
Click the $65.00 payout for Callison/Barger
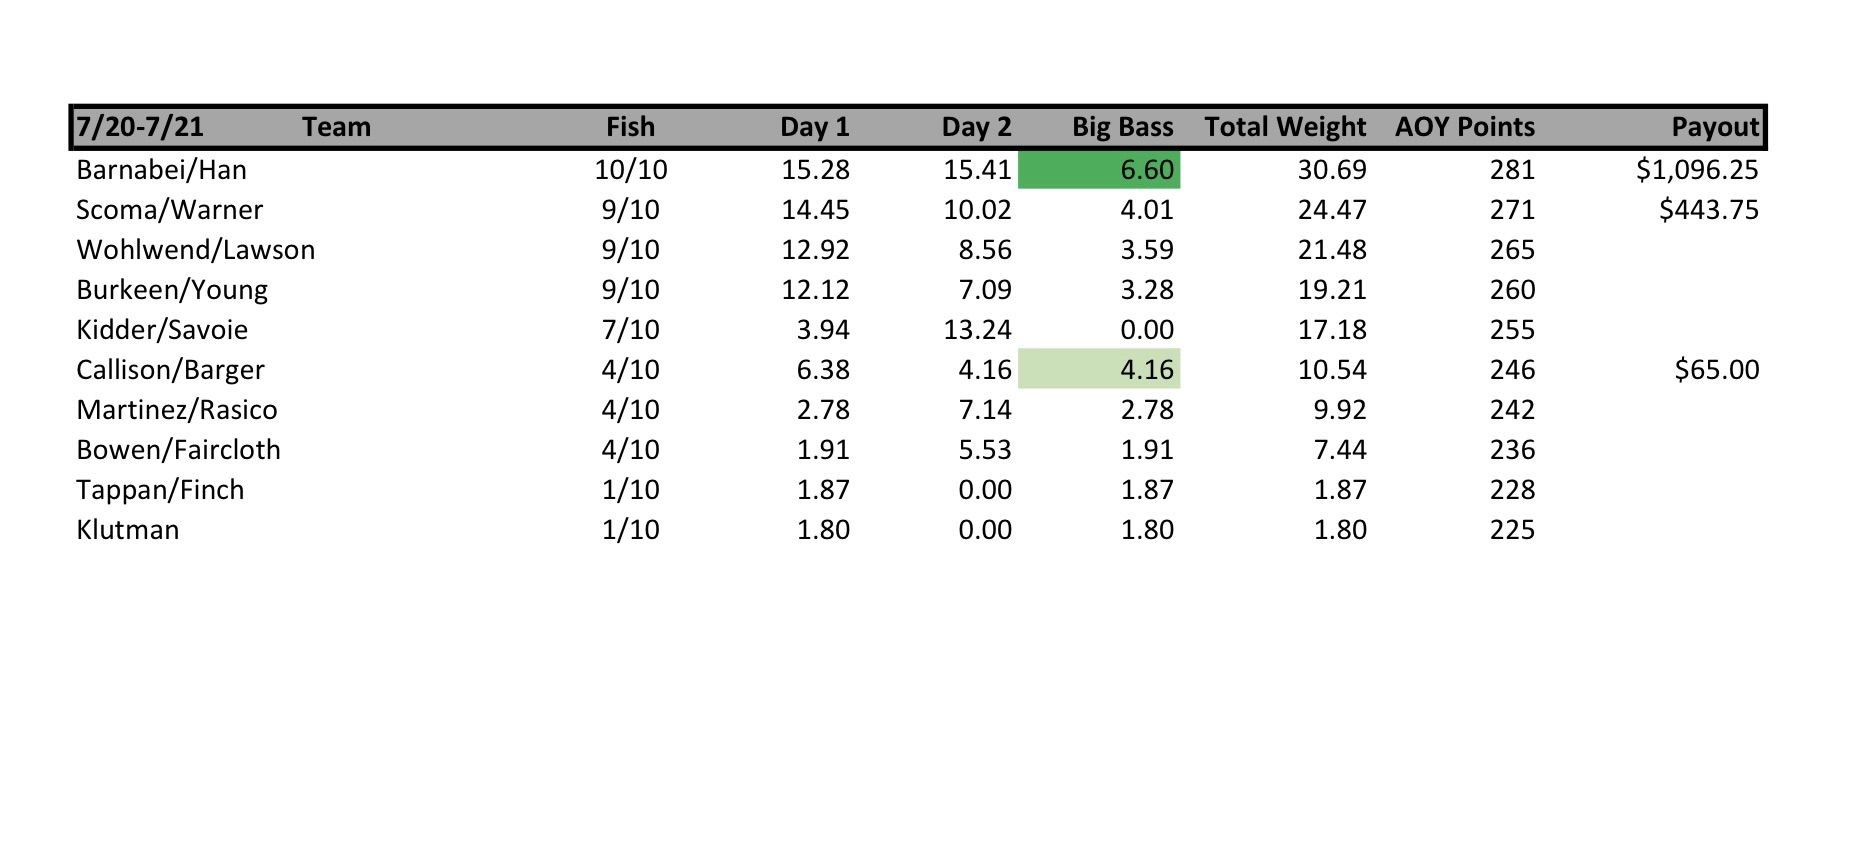click(x=1716, y=370)
